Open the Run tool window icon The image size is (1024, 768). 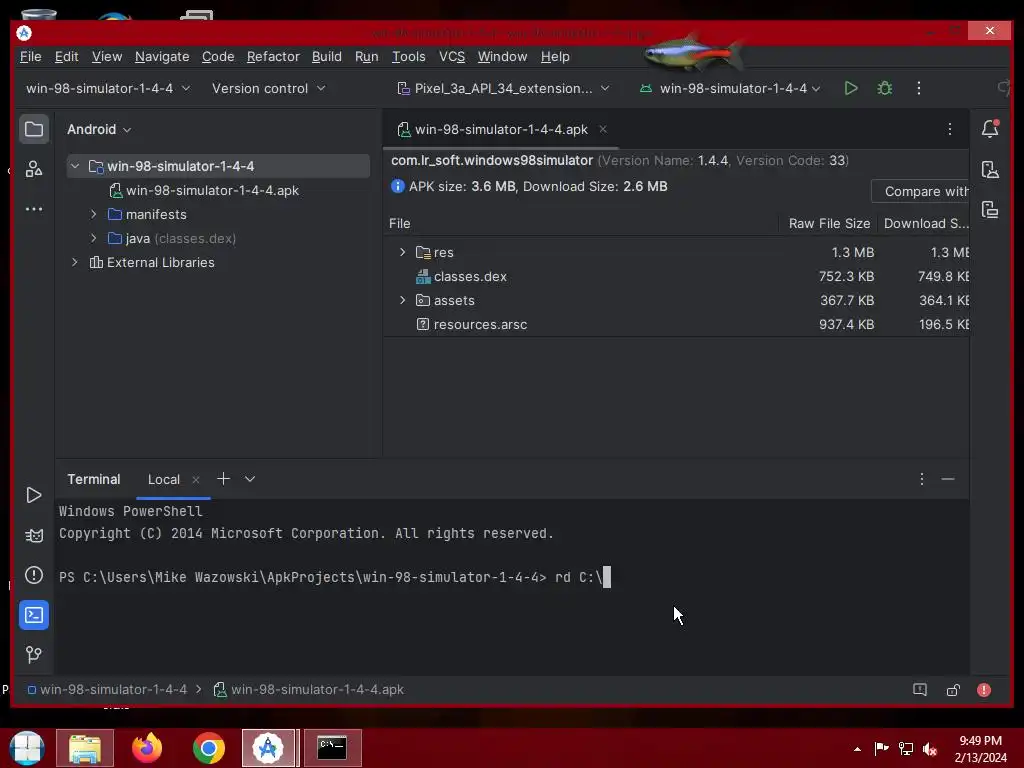coord(34,495)
